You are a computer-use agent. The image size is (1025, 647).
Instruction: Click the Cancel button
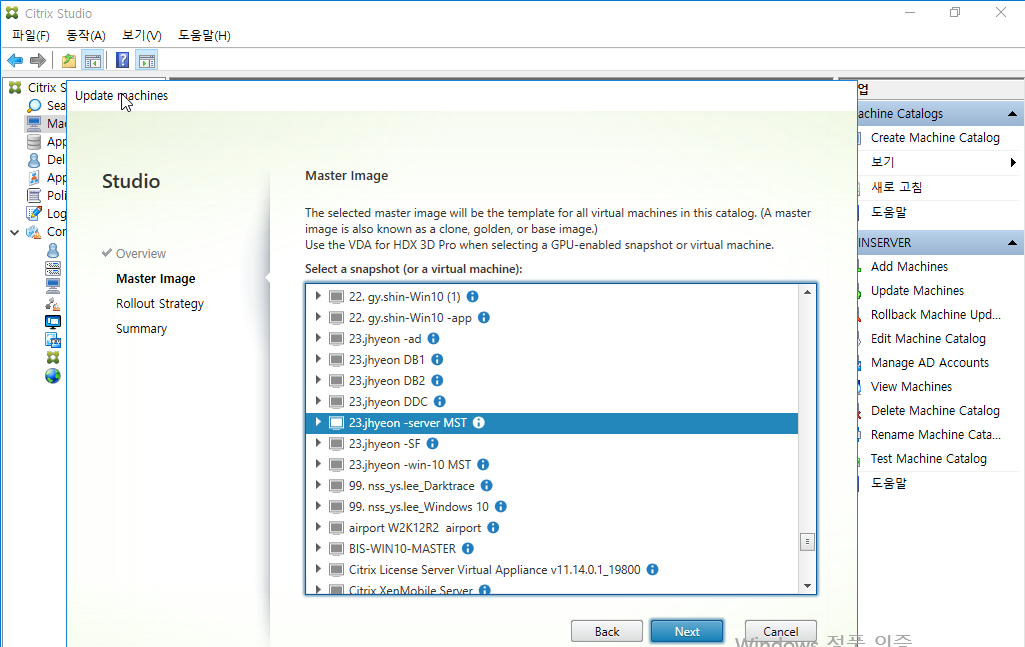[781, 631]
